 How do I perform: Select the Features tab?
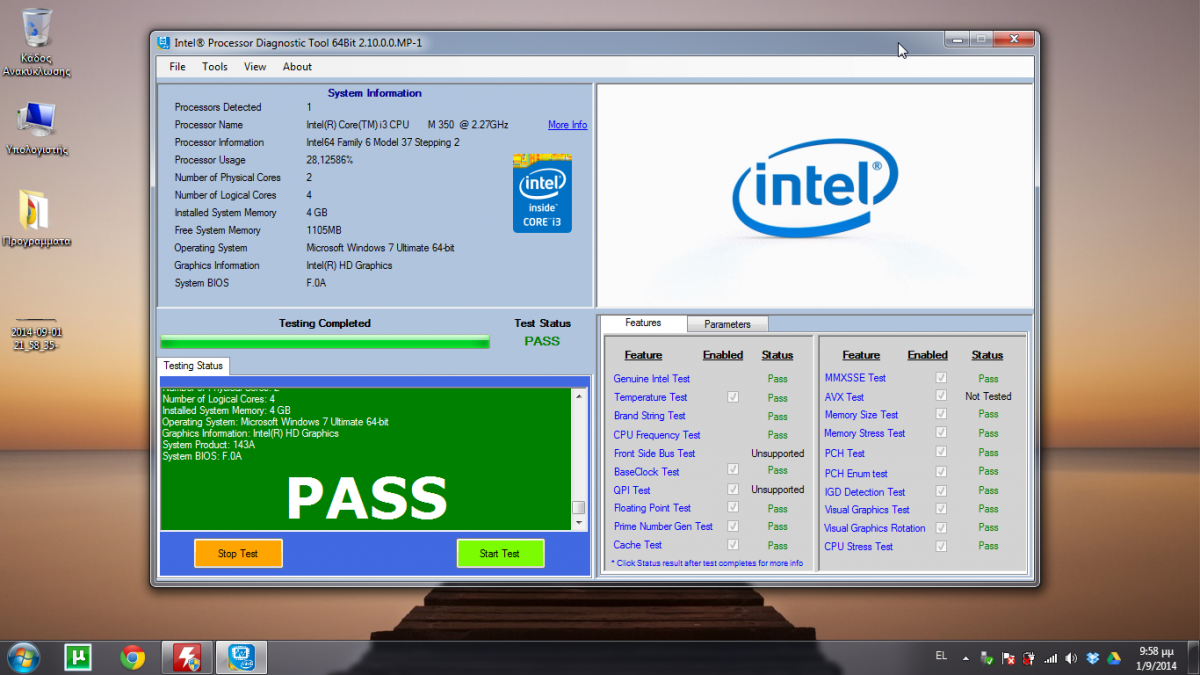click(x=643, y=323)
